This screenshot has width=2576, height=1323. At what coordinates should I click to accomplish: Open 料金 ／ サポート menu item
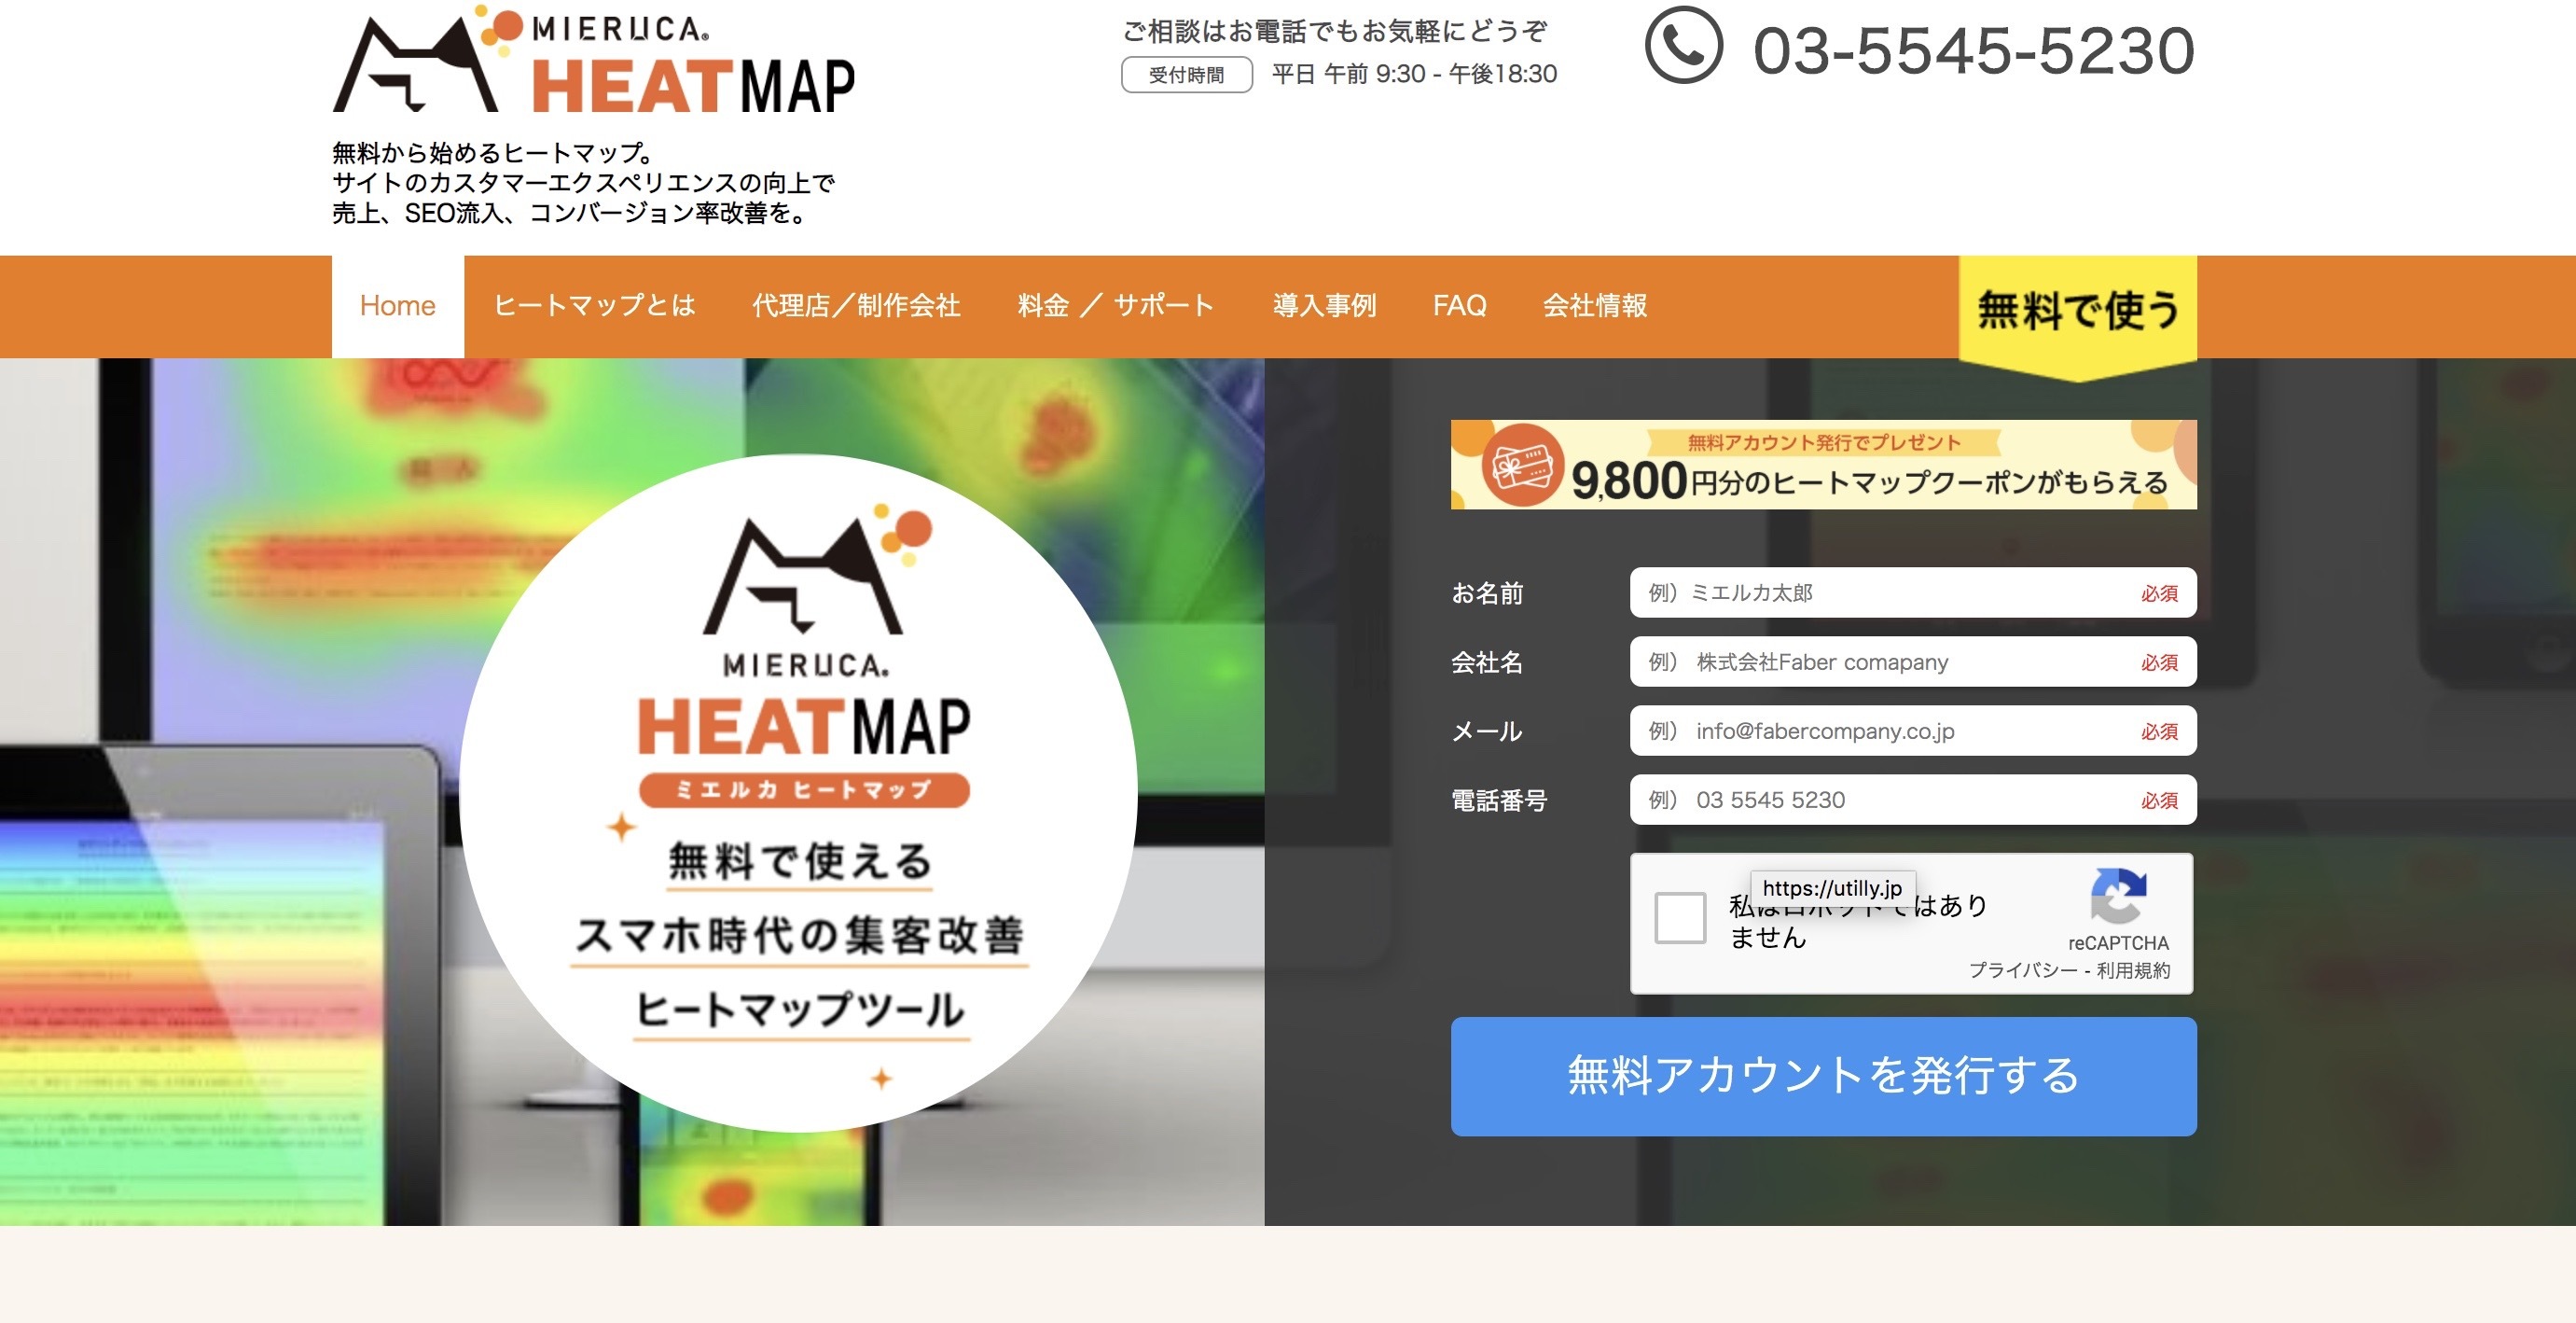[x=1116, y=306]
